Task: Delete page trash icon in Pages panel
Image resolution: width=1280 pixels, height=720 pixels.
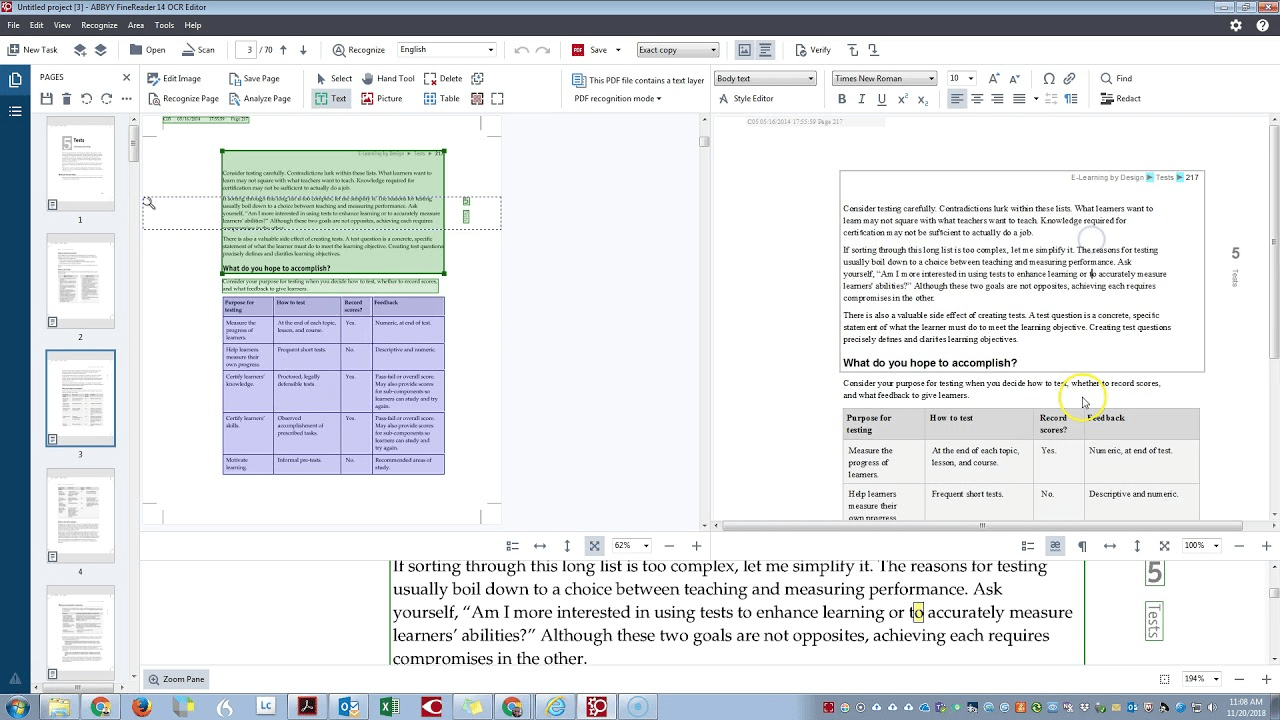Action: point(66,99)
